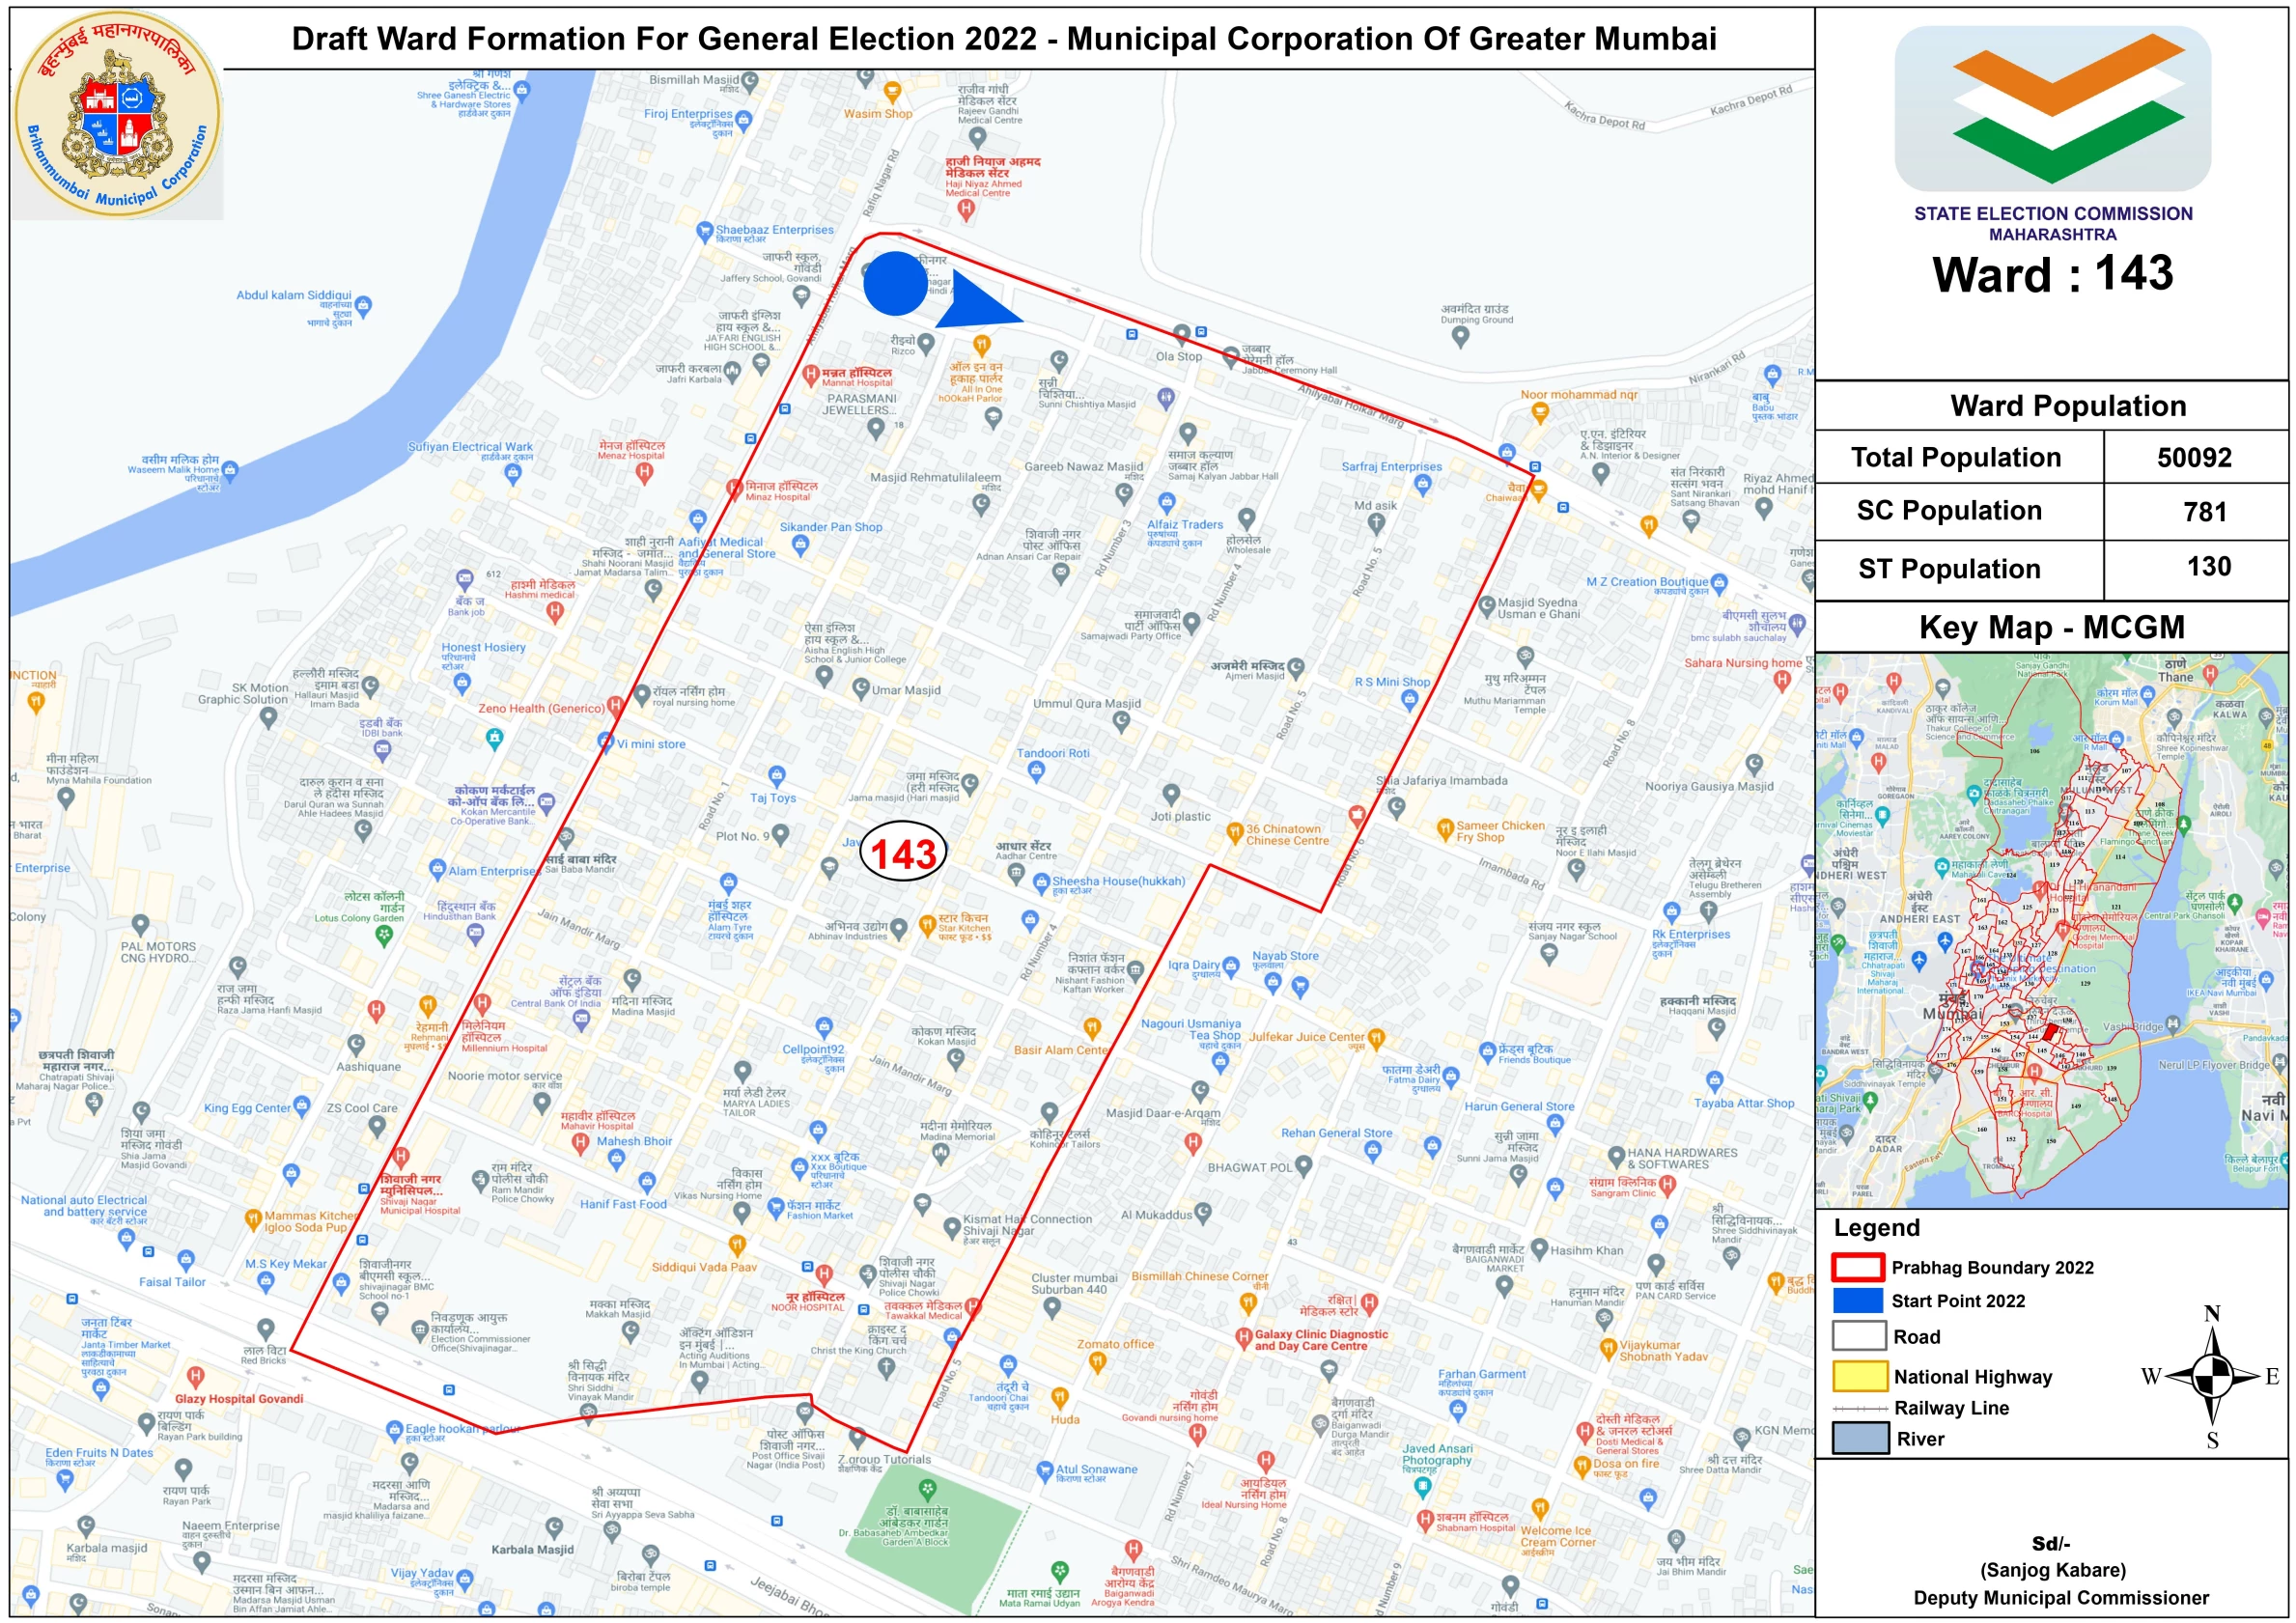This screenshot has width=2296, height=1623.
Task: Click the Sheesha House(hukkah) label
Action: (x=1118, y=881)
